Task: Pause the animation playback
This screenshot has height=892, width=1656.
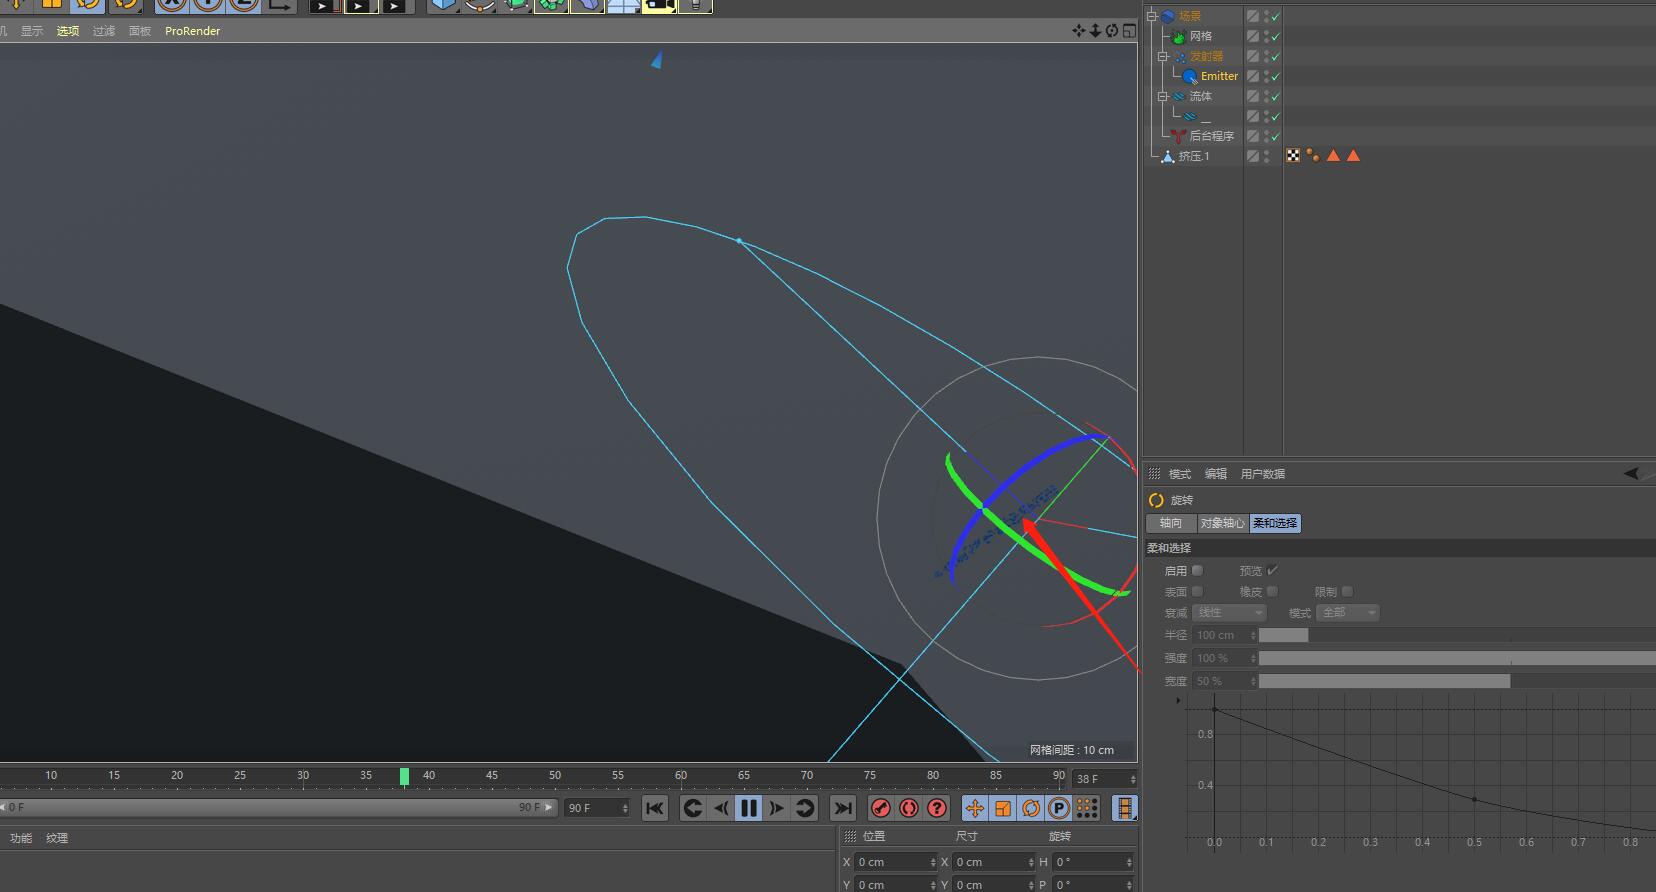Action: pos(748,808)
